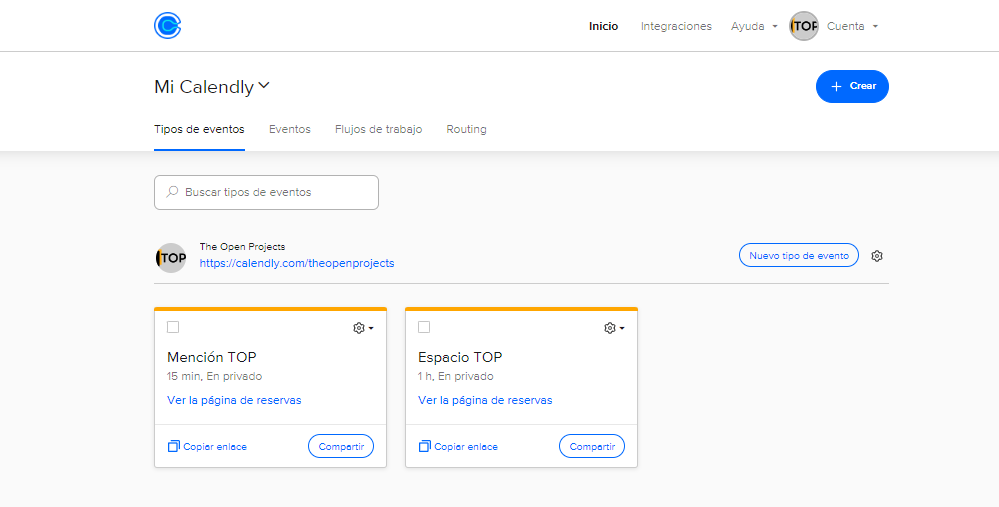The width and height of the screenshot is (999, 507).
Task: Select the Tipos de eventos tab
Action: click(x=199, y=129)
